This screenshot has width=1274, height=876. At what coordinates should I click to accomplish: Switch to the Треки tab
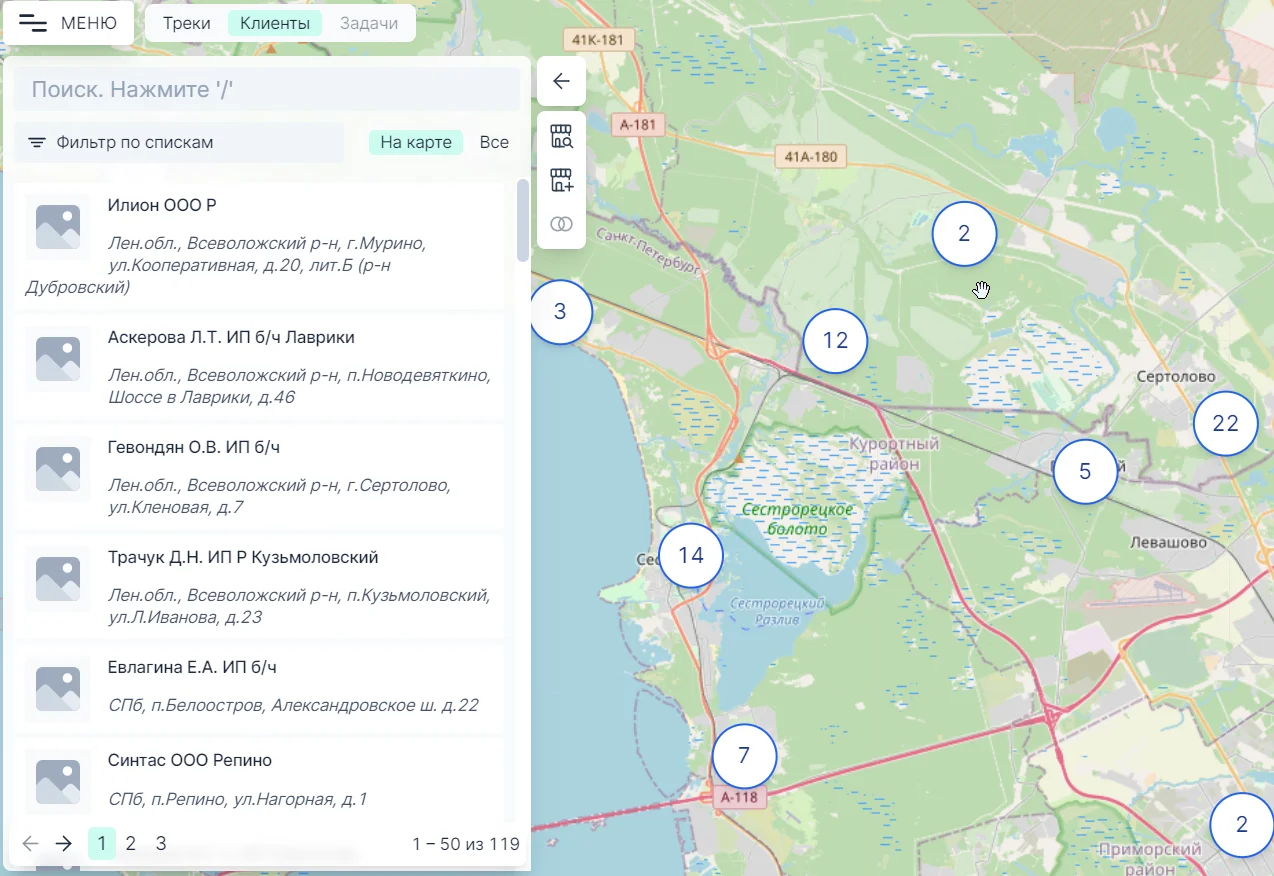click(187, 23)
